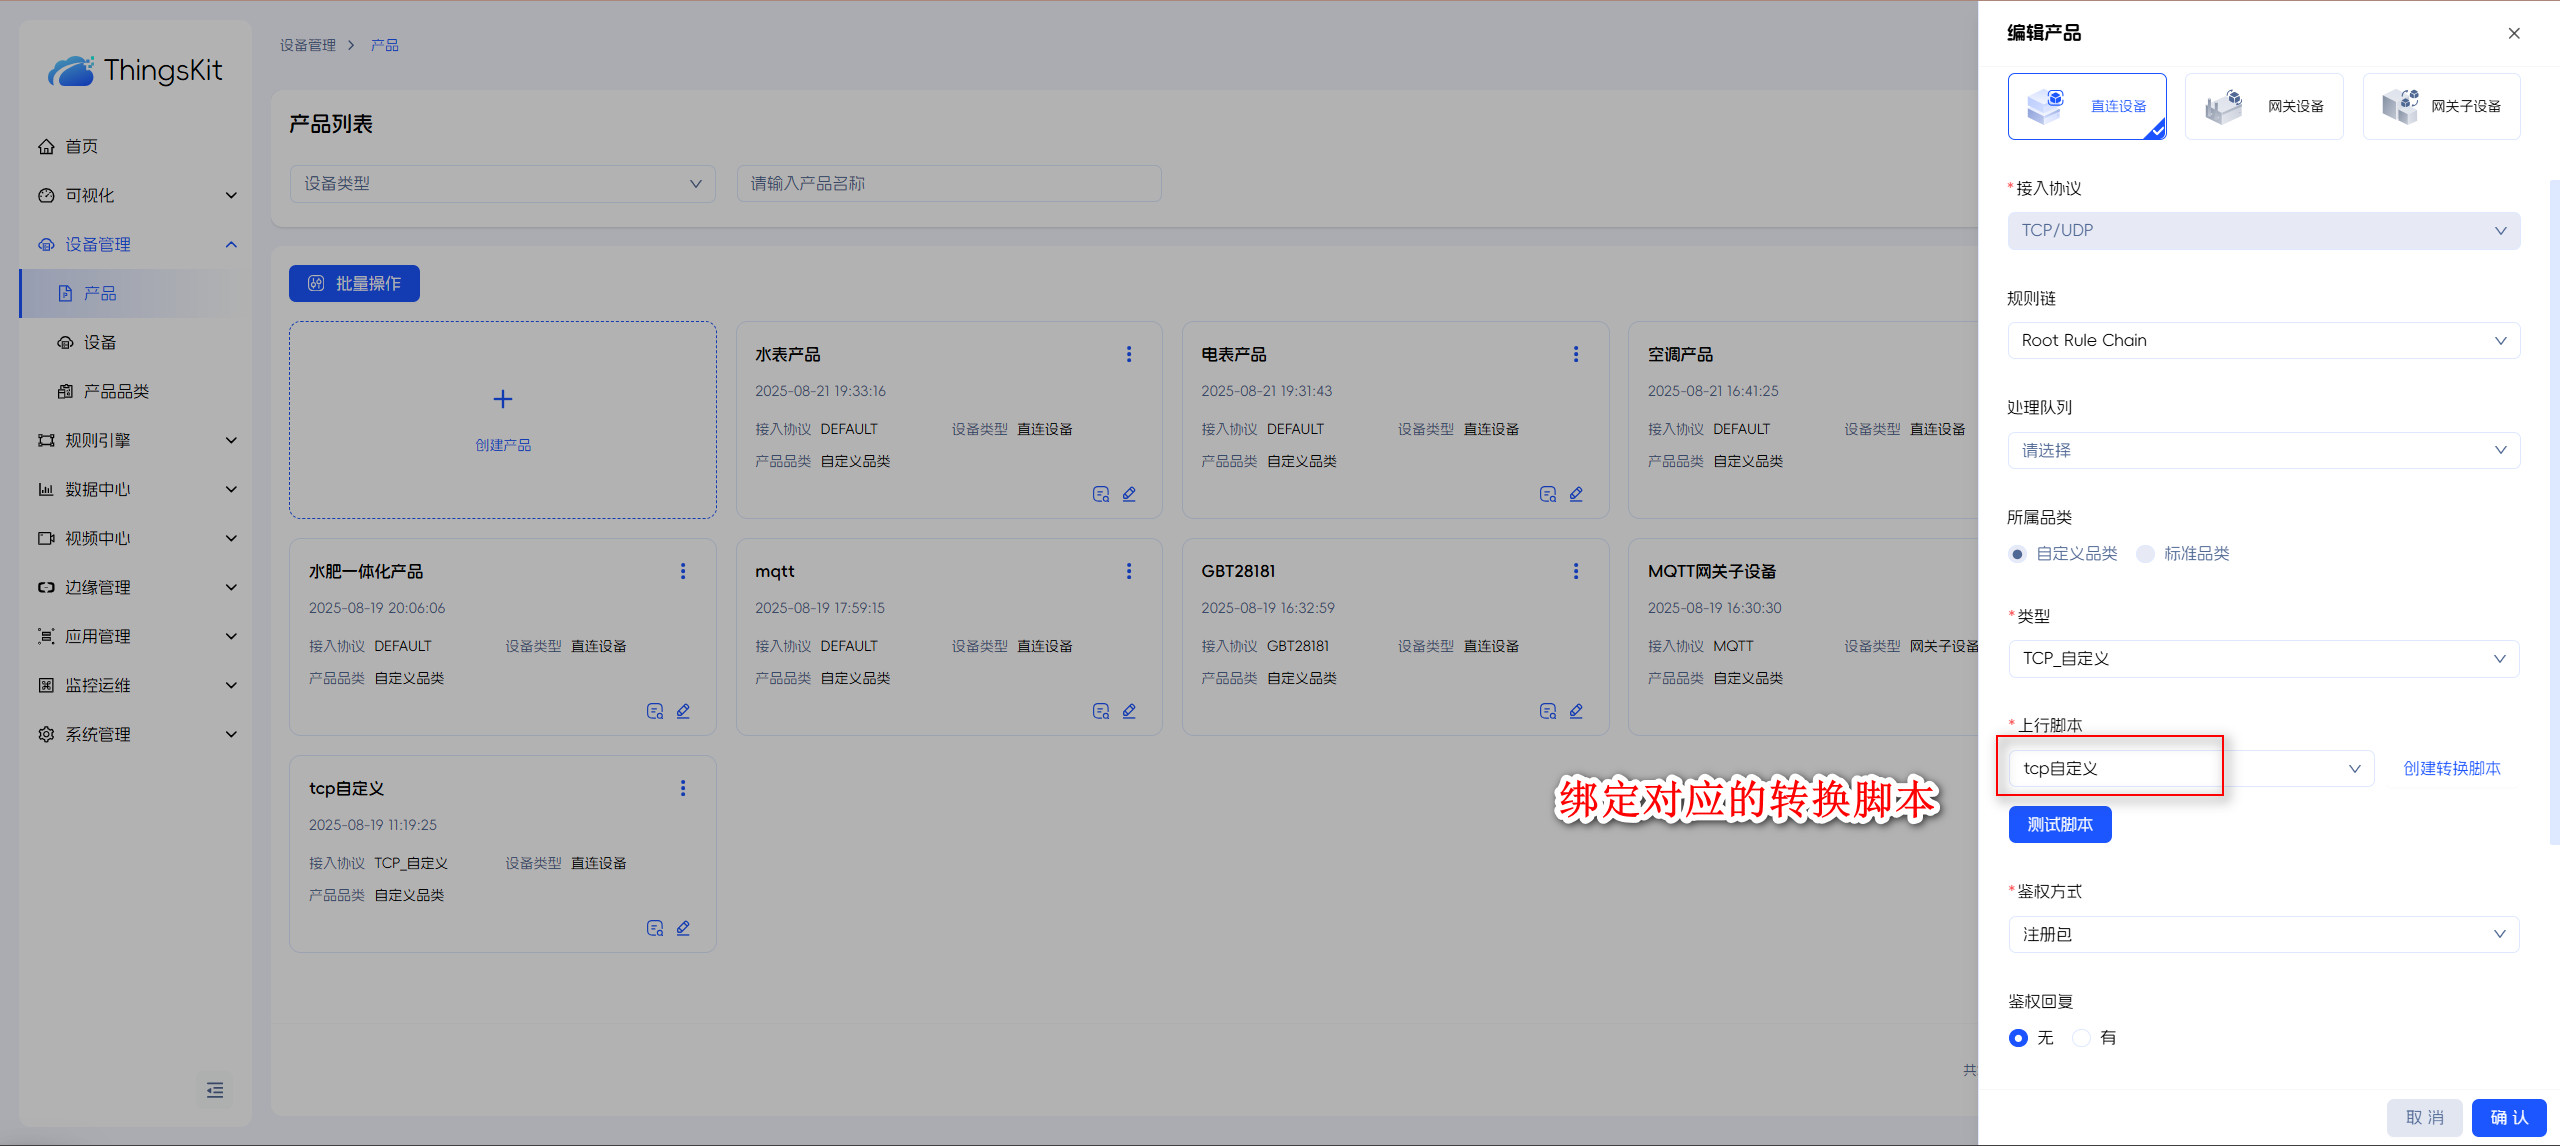Viewport: 2560px width, 1146px height.
Task: Select 标准品类 radio option
Action: tap(2145, 554)
